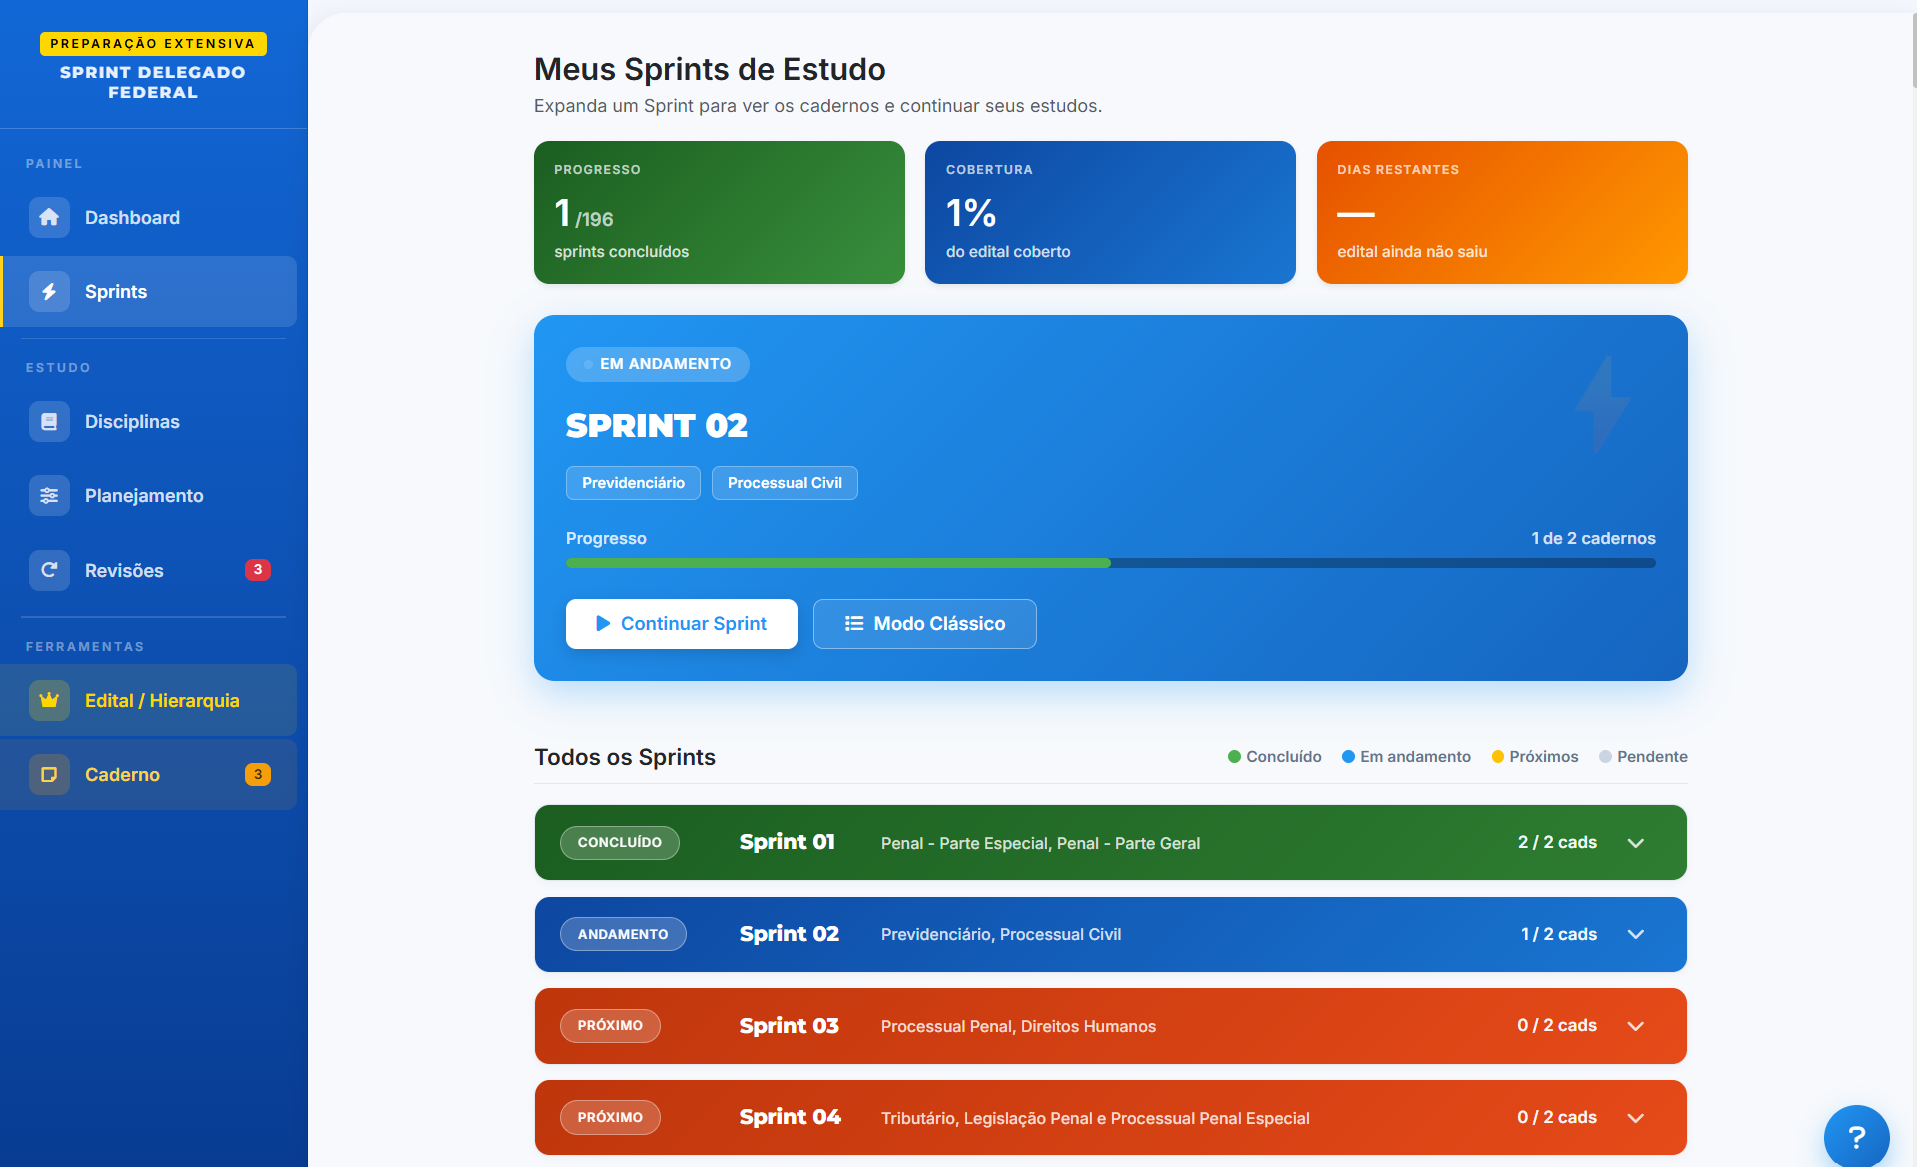Expand the Sprint 01 row chevron
This screenshot has width=1917, height=1167.
click(1636, 843)
